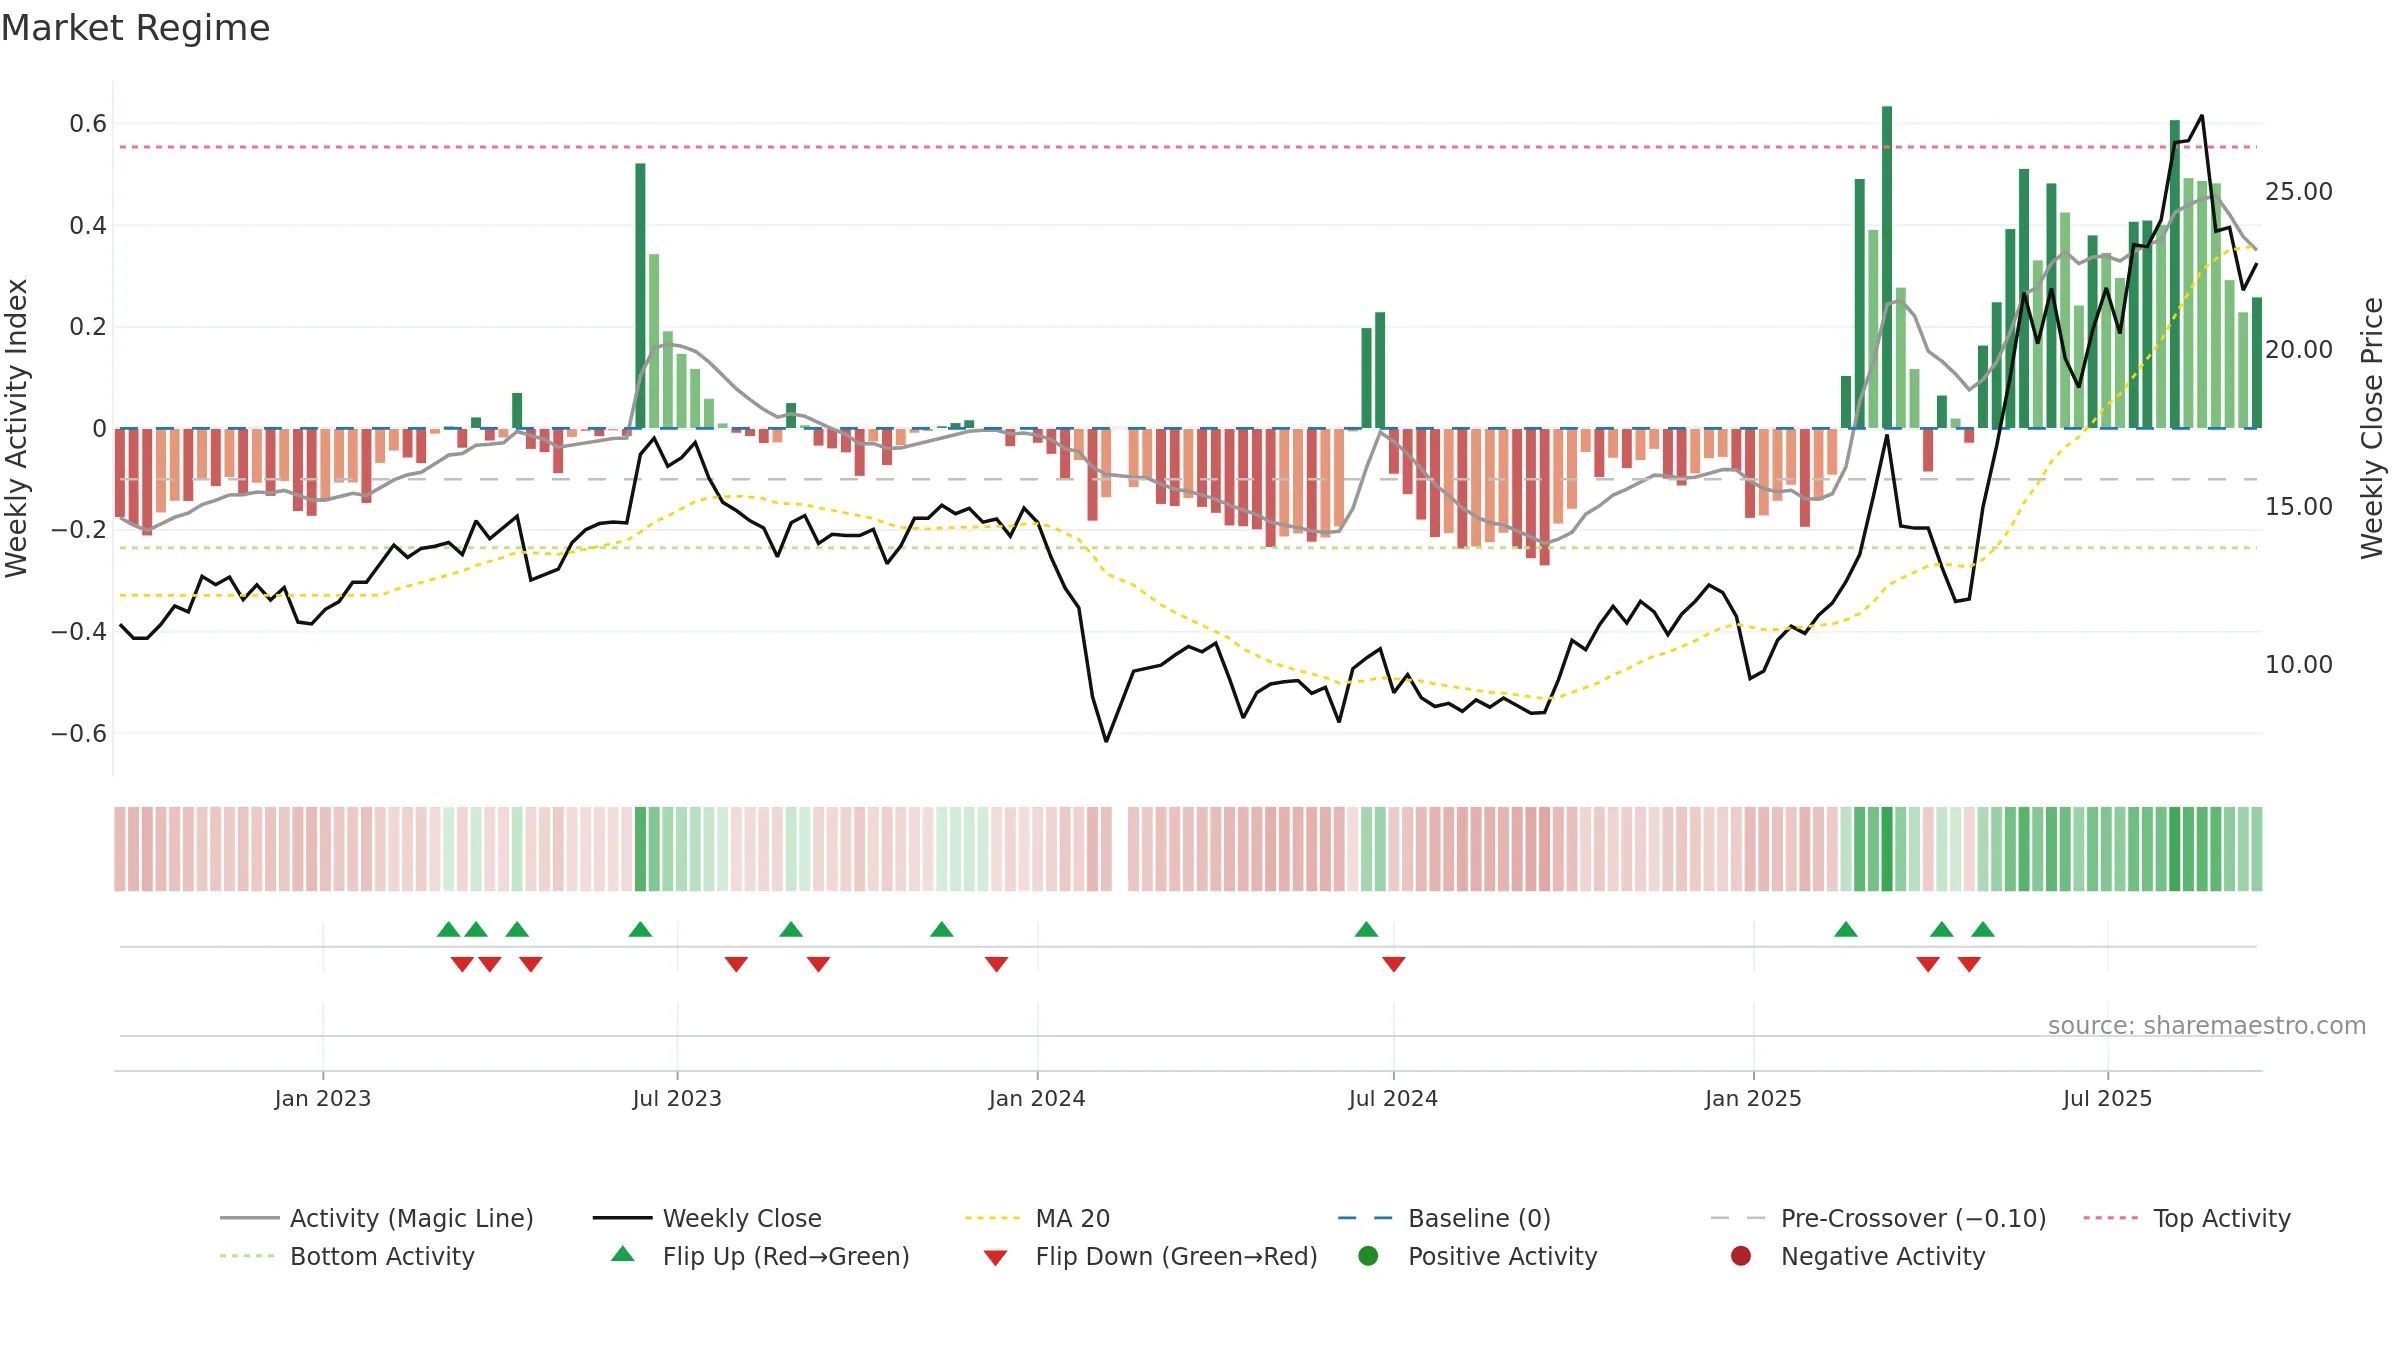Click the Market Regime chart title

pos(135,28)
